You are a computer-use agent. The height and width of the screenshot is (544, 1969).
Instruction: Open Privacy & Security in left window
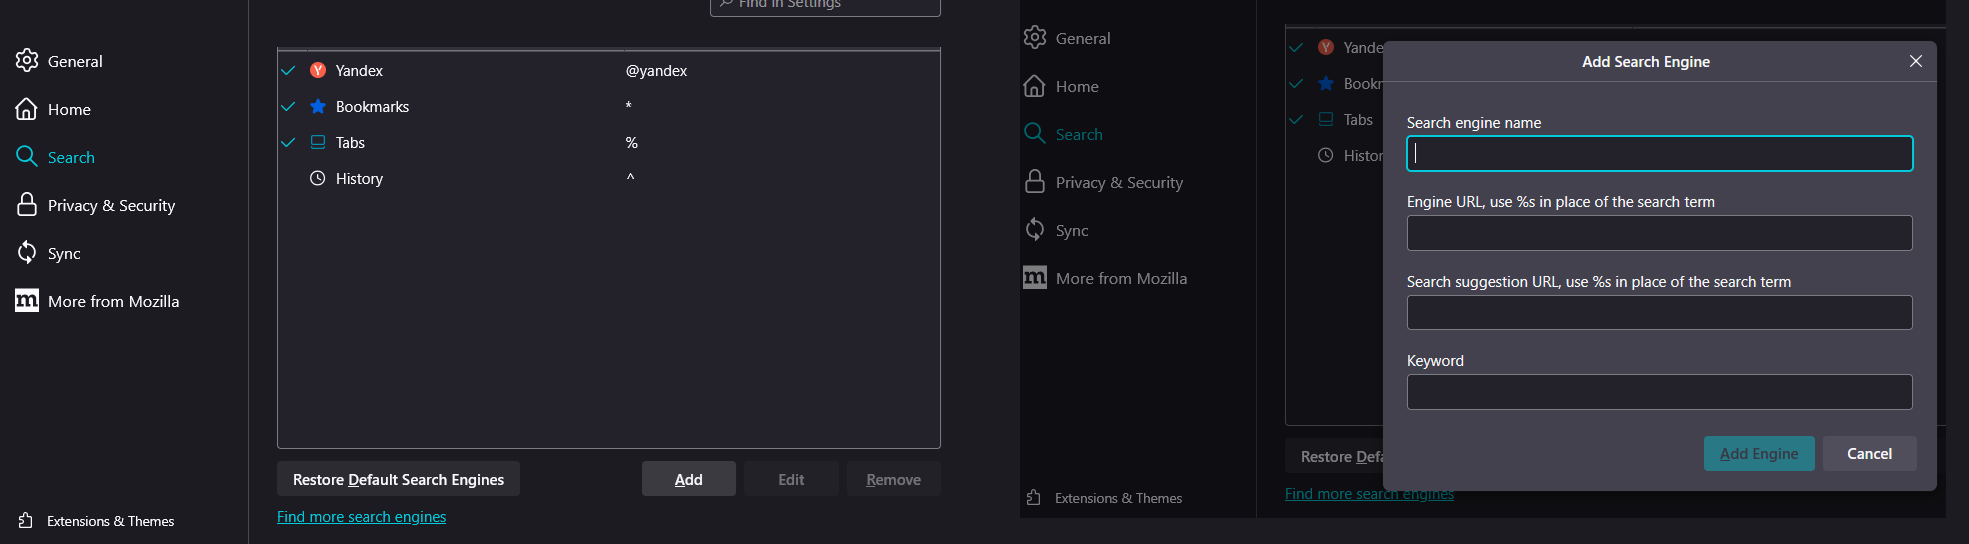[x=111, y=205]
